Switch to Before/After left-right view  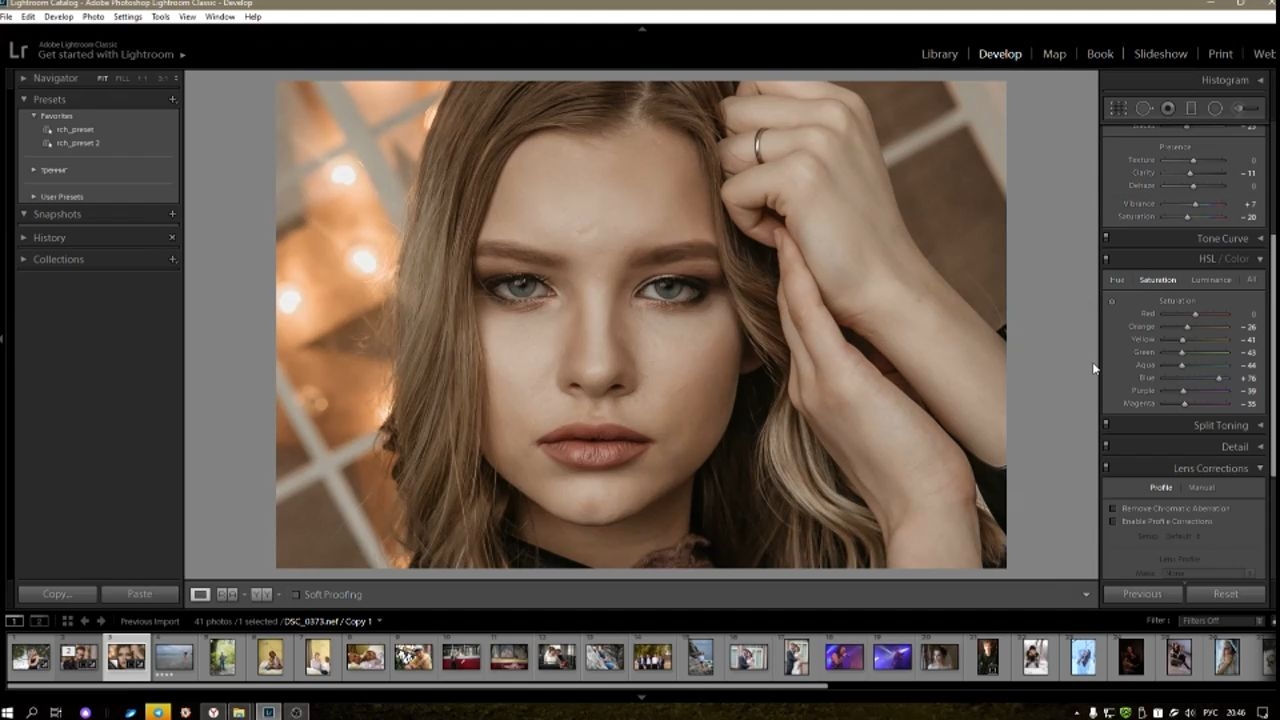pyautogui.click(x=227, y=594)
